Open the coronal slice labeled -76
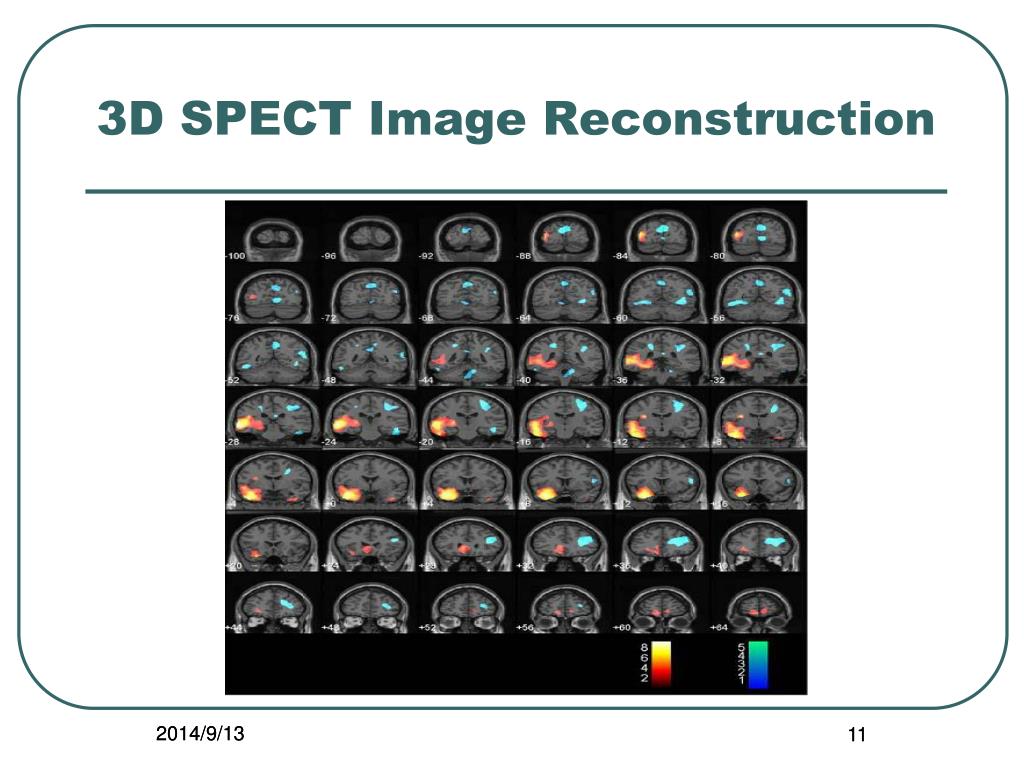Screen dimensions: 1024x768 click(273, 296)
